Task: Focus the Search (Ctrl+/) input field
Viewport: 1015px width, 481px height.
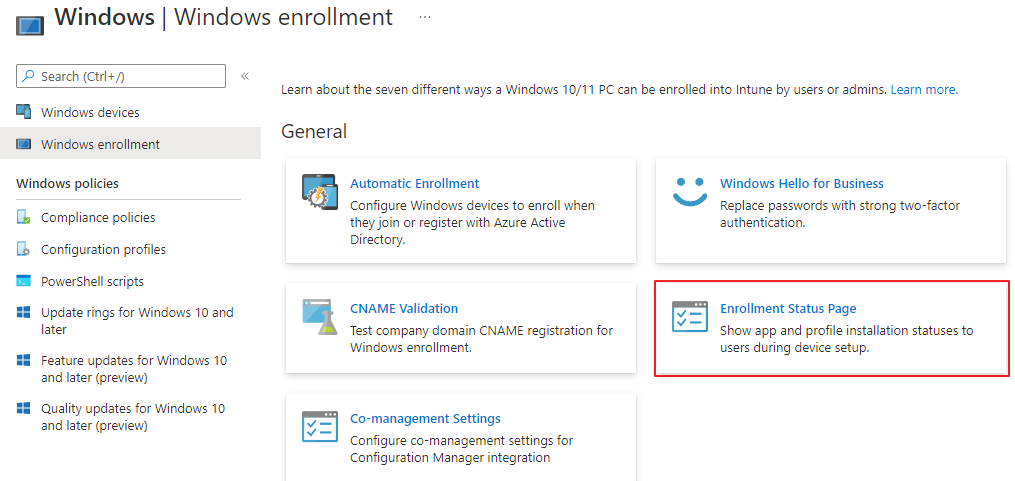Action: click(x=121, y=76)
